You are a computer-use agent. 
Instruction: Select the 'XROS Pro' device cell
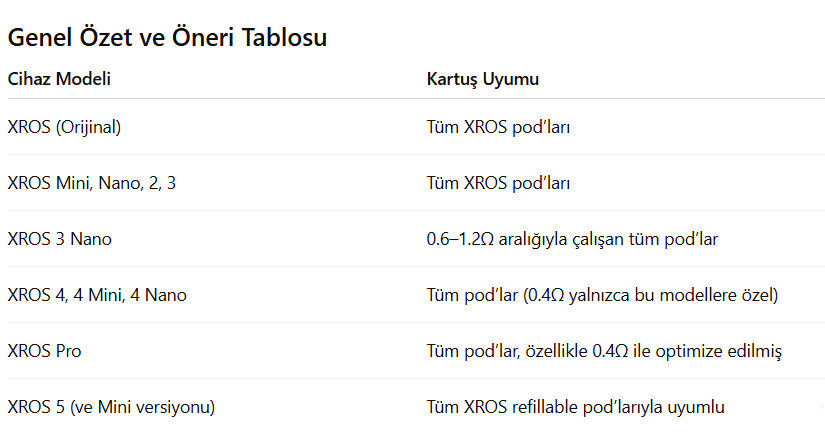44,351
